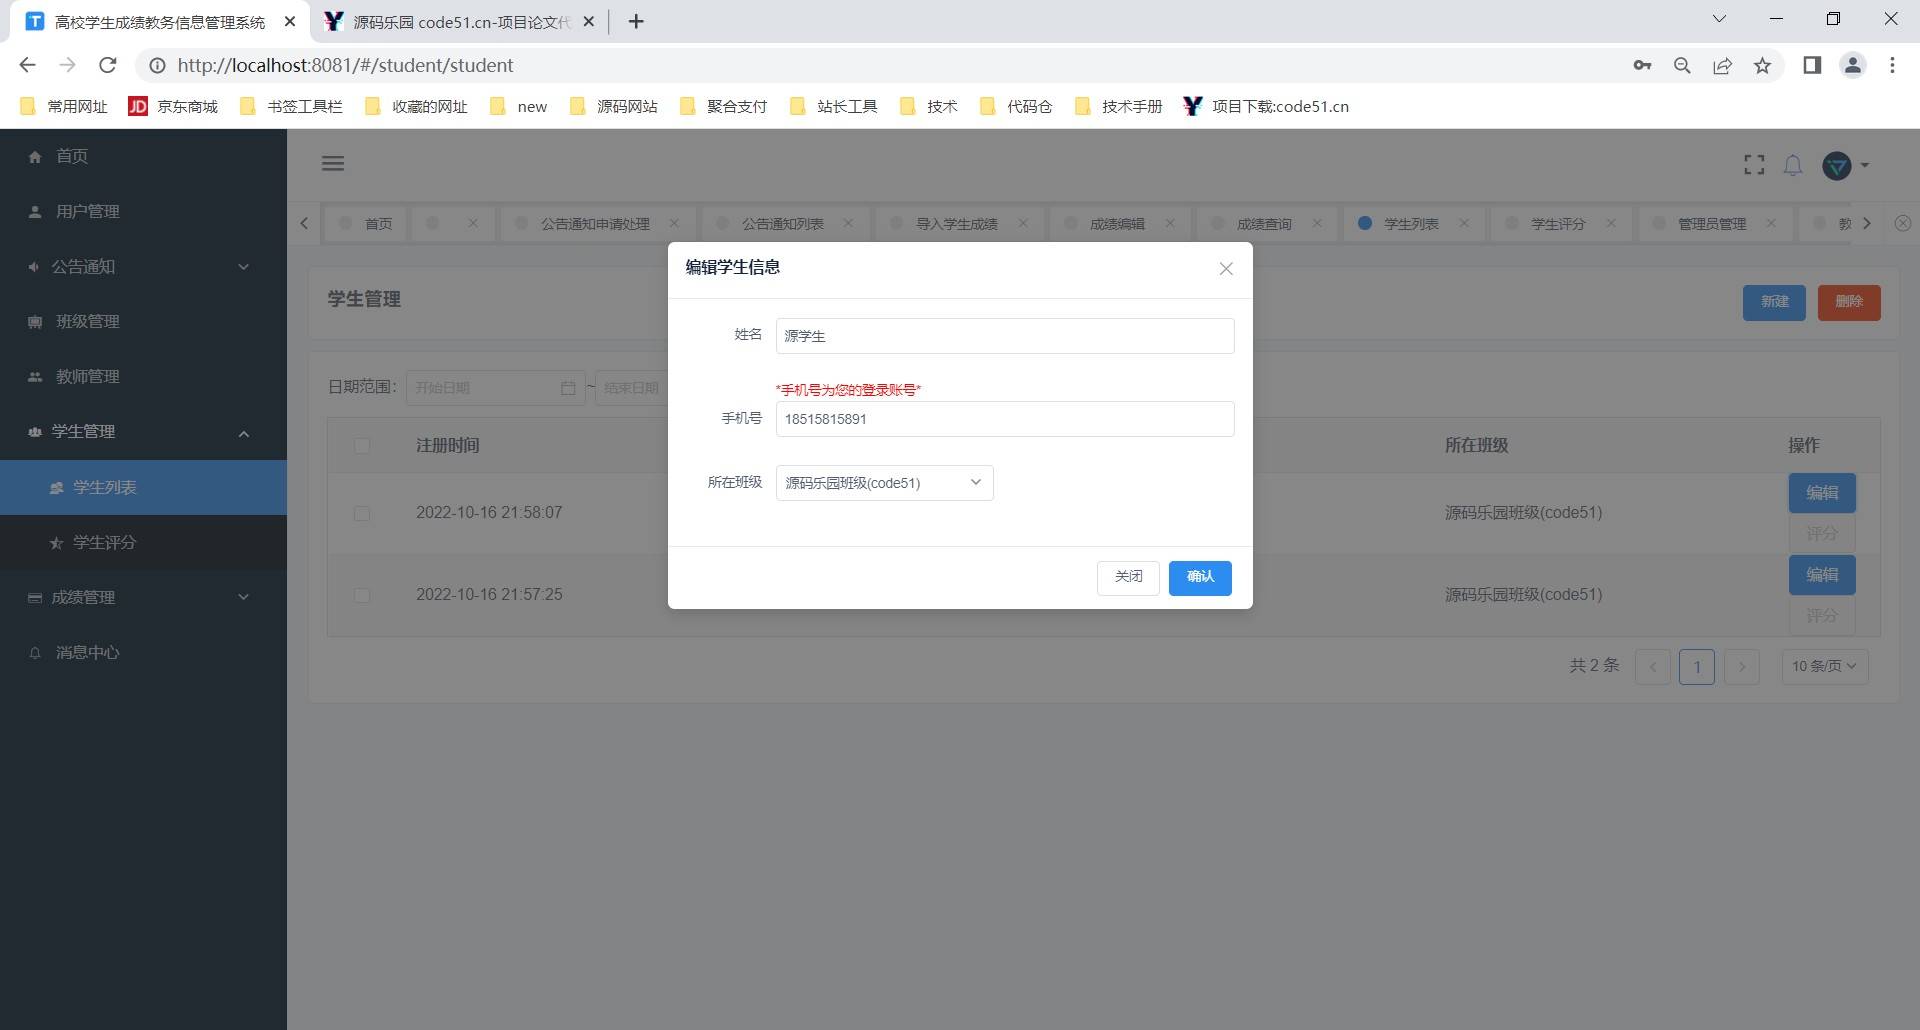Image resolution: width=1920 pixels, height=1030 pixels.
Task: Open the password key icon
Action: (x=1642, y=66)
